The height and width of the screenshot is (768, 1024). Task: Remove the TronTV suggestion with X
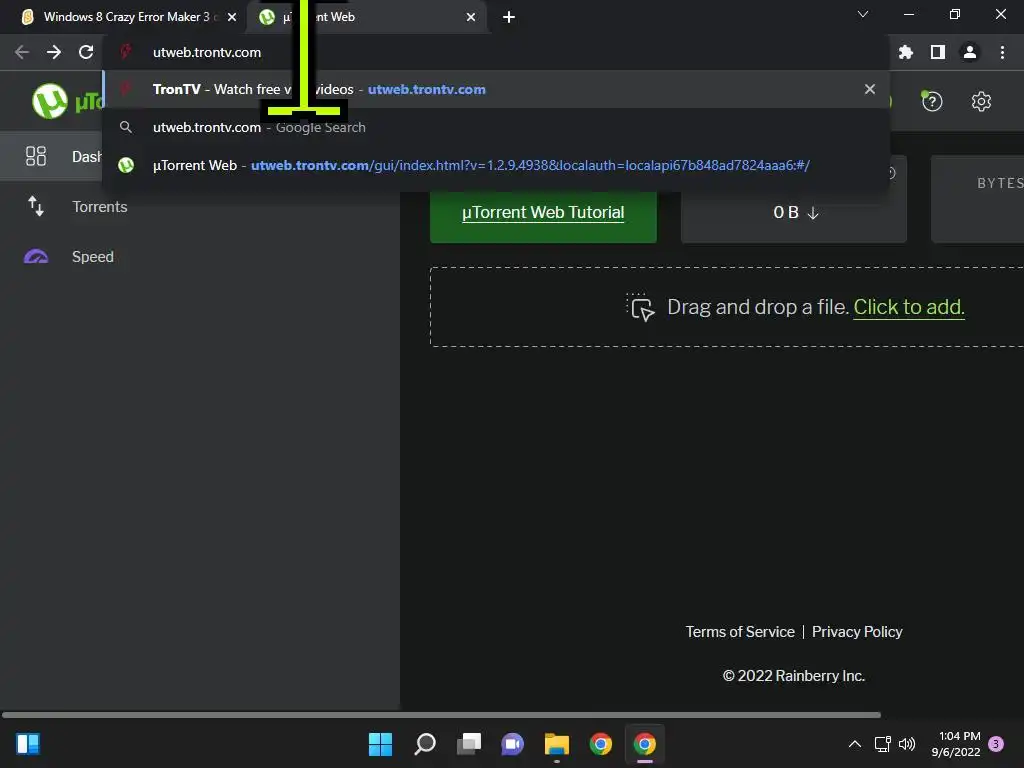click(x=869, y=89)
